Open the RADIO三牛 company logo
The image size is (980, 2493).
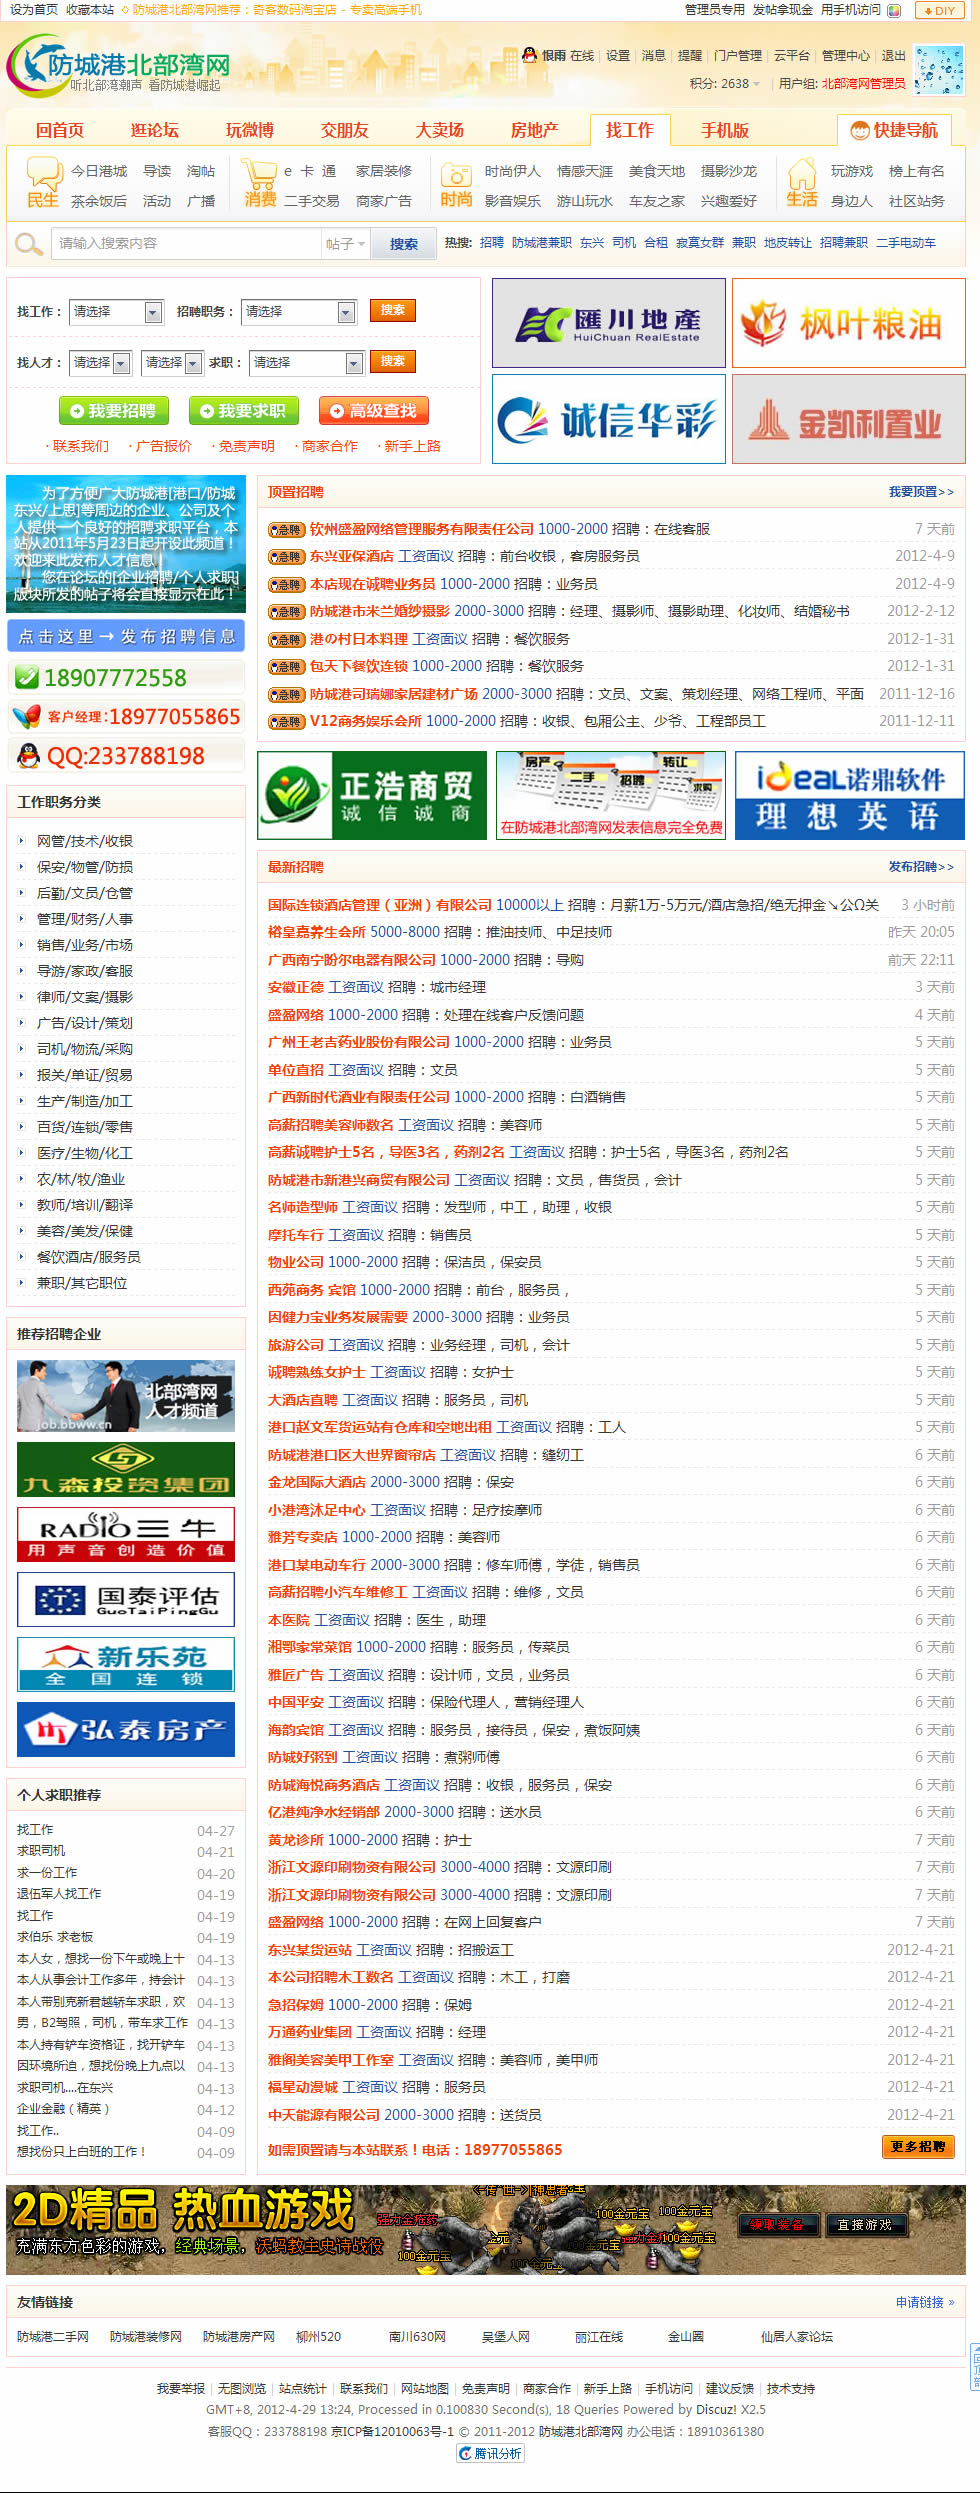coord(126,1534)
